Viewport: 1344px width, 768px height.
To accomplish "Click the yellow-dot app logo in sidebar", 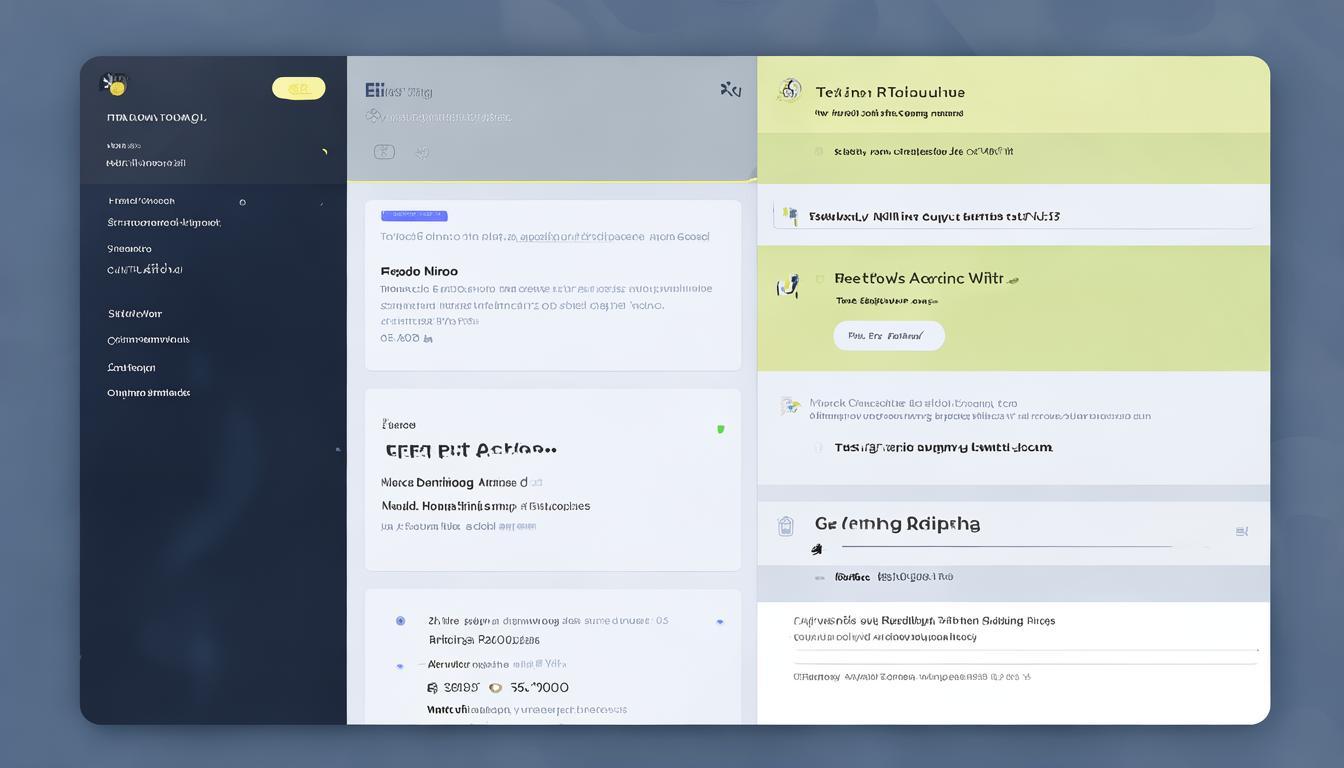I will pos(115,85).
